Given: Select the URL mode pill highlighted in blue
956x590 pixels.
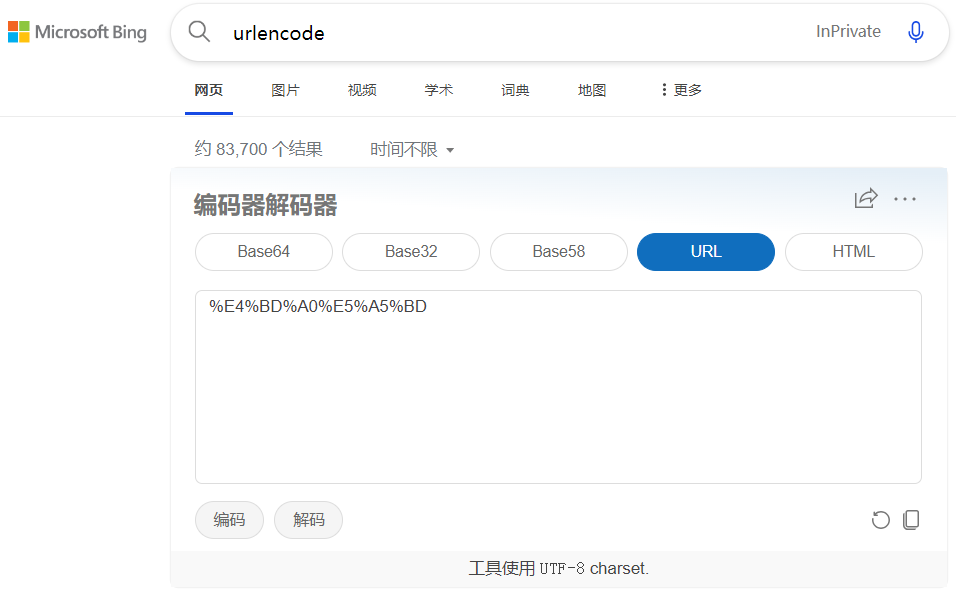Looking at the screenshot, I should click(705, 252).
